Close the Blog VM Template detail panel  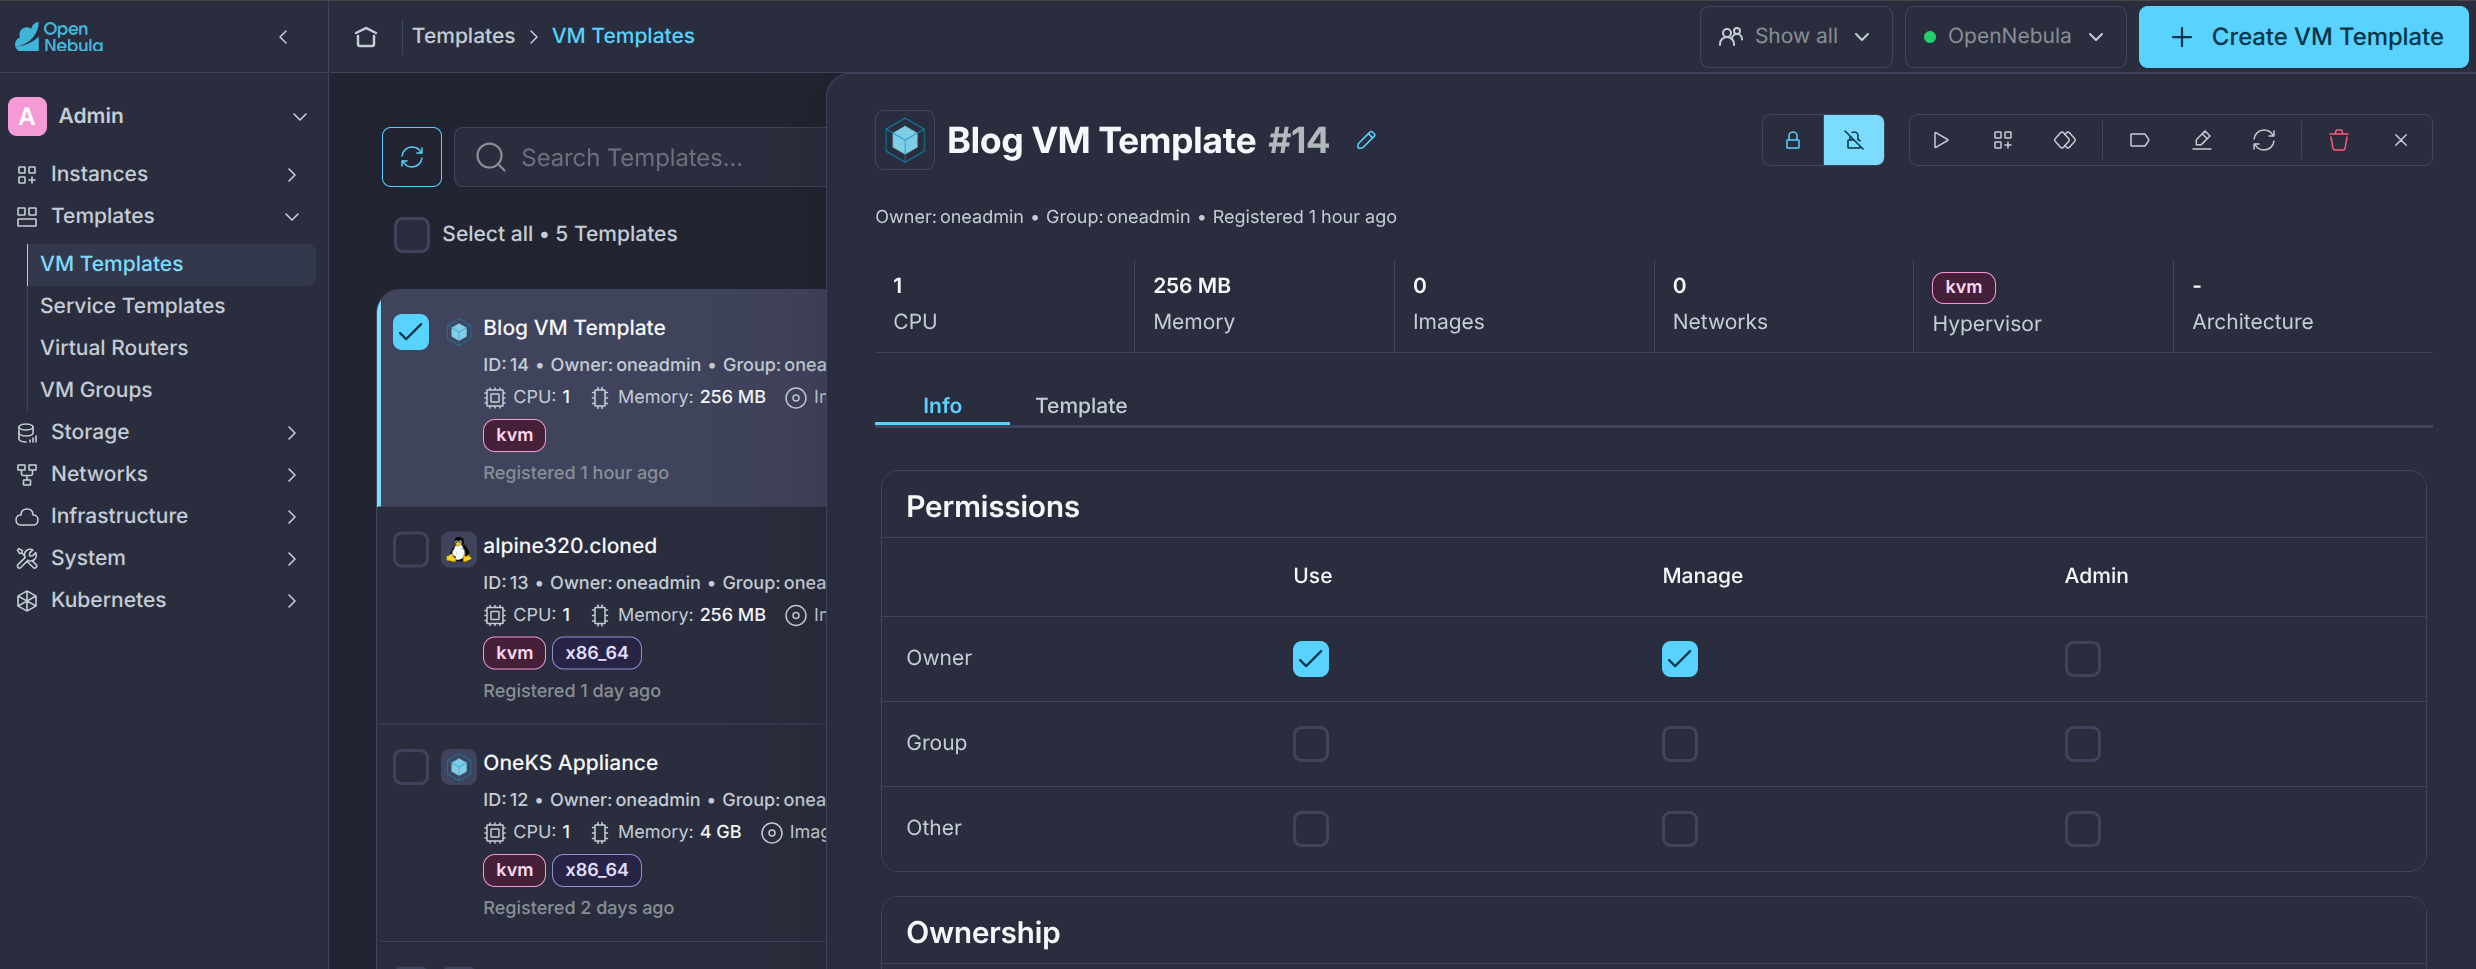pos(2400,140)
